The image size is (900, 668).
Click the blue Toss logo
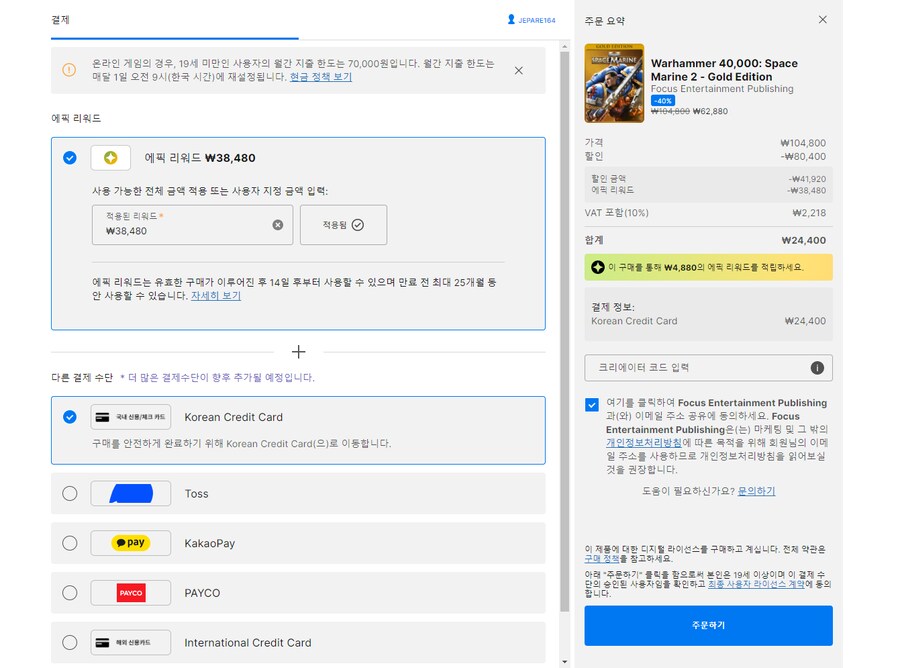[131, 494]
